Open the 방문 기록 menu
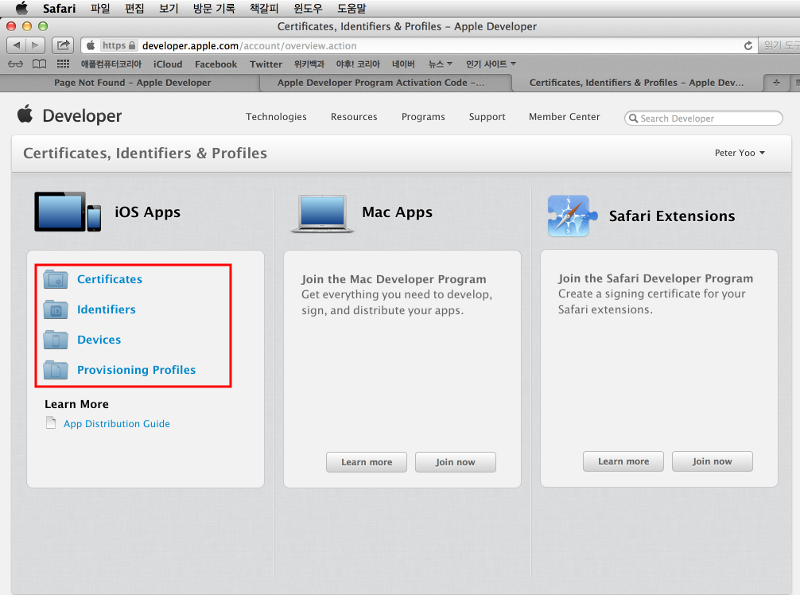This screenshot has height=595, width=800. (214, 8)
